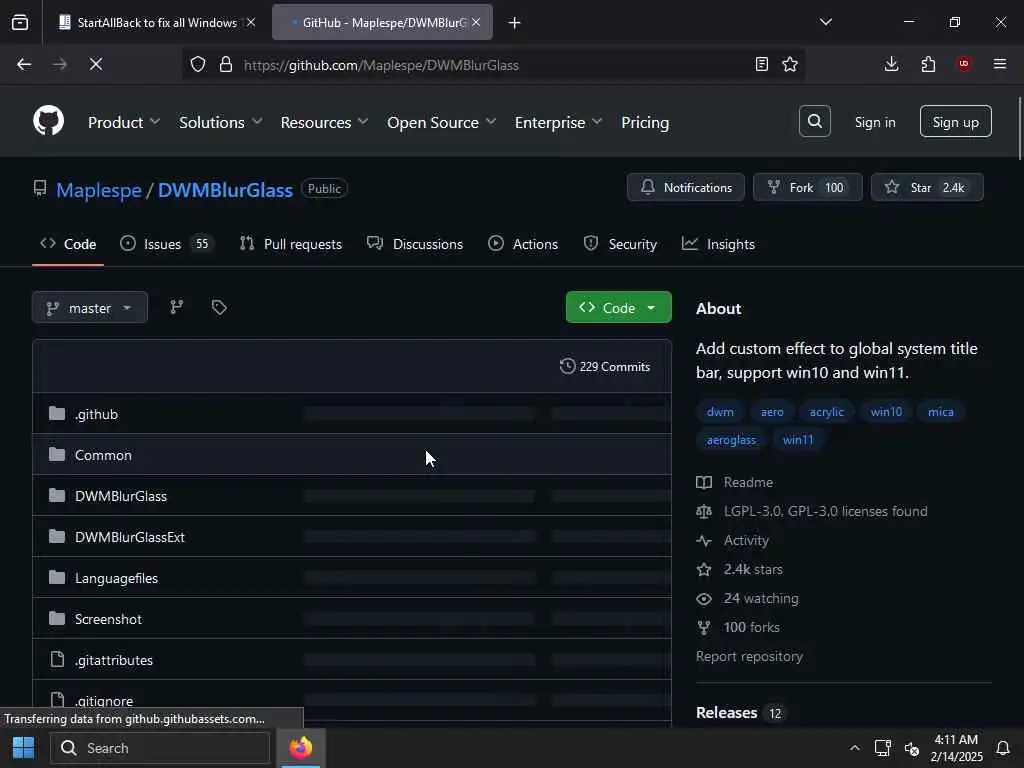The height and width of the screenshot is (768, 1024).
Task: Open Firefox tracking protection shield icon
Action: pos(198,64)
